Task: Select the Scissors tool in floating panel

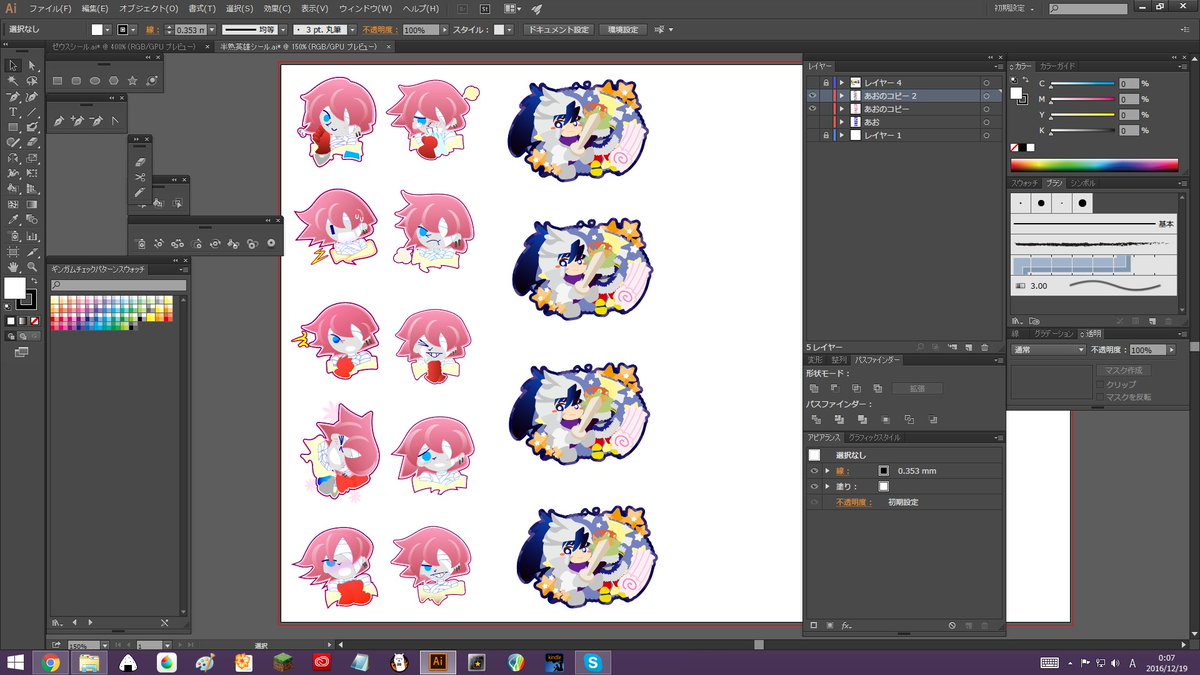Action: click(140, 178)
